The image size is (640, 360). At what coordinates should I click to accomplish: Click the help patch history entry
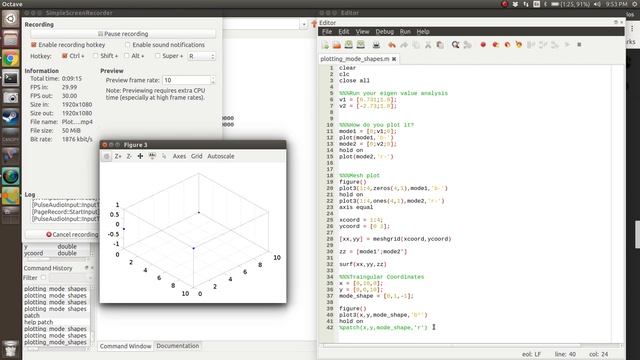click(x=38, y=322)
